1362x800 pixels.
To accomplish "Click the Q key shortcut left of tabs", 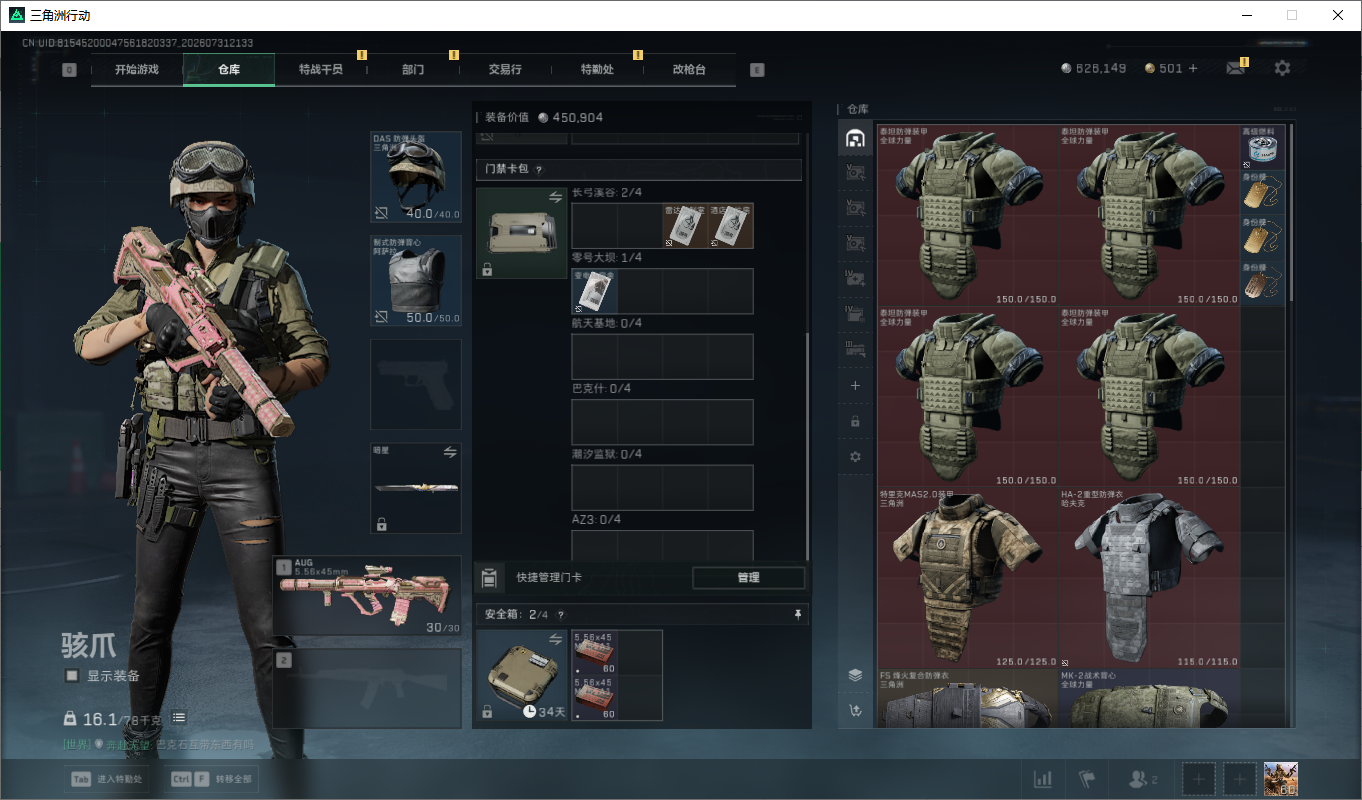I will 69,70.
